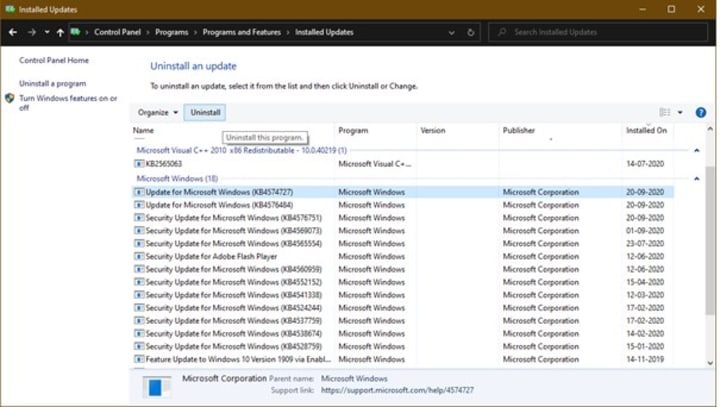The width and height of the screenshot is (720, 407).
Task: Select Security Update KB4537759
Action: tap(403, 321)
